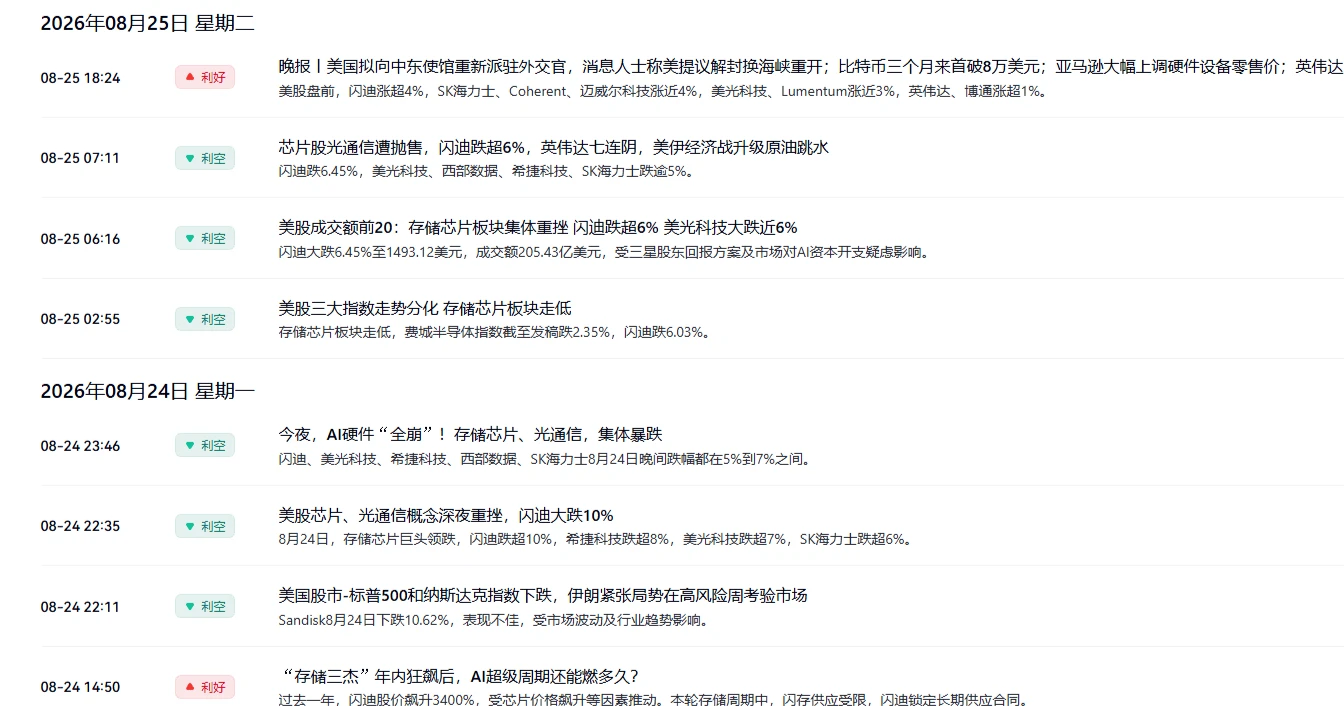Click the timestamp '08-24 23:46'
This screenshot has height=706, width=1344.
coord(80,446)
